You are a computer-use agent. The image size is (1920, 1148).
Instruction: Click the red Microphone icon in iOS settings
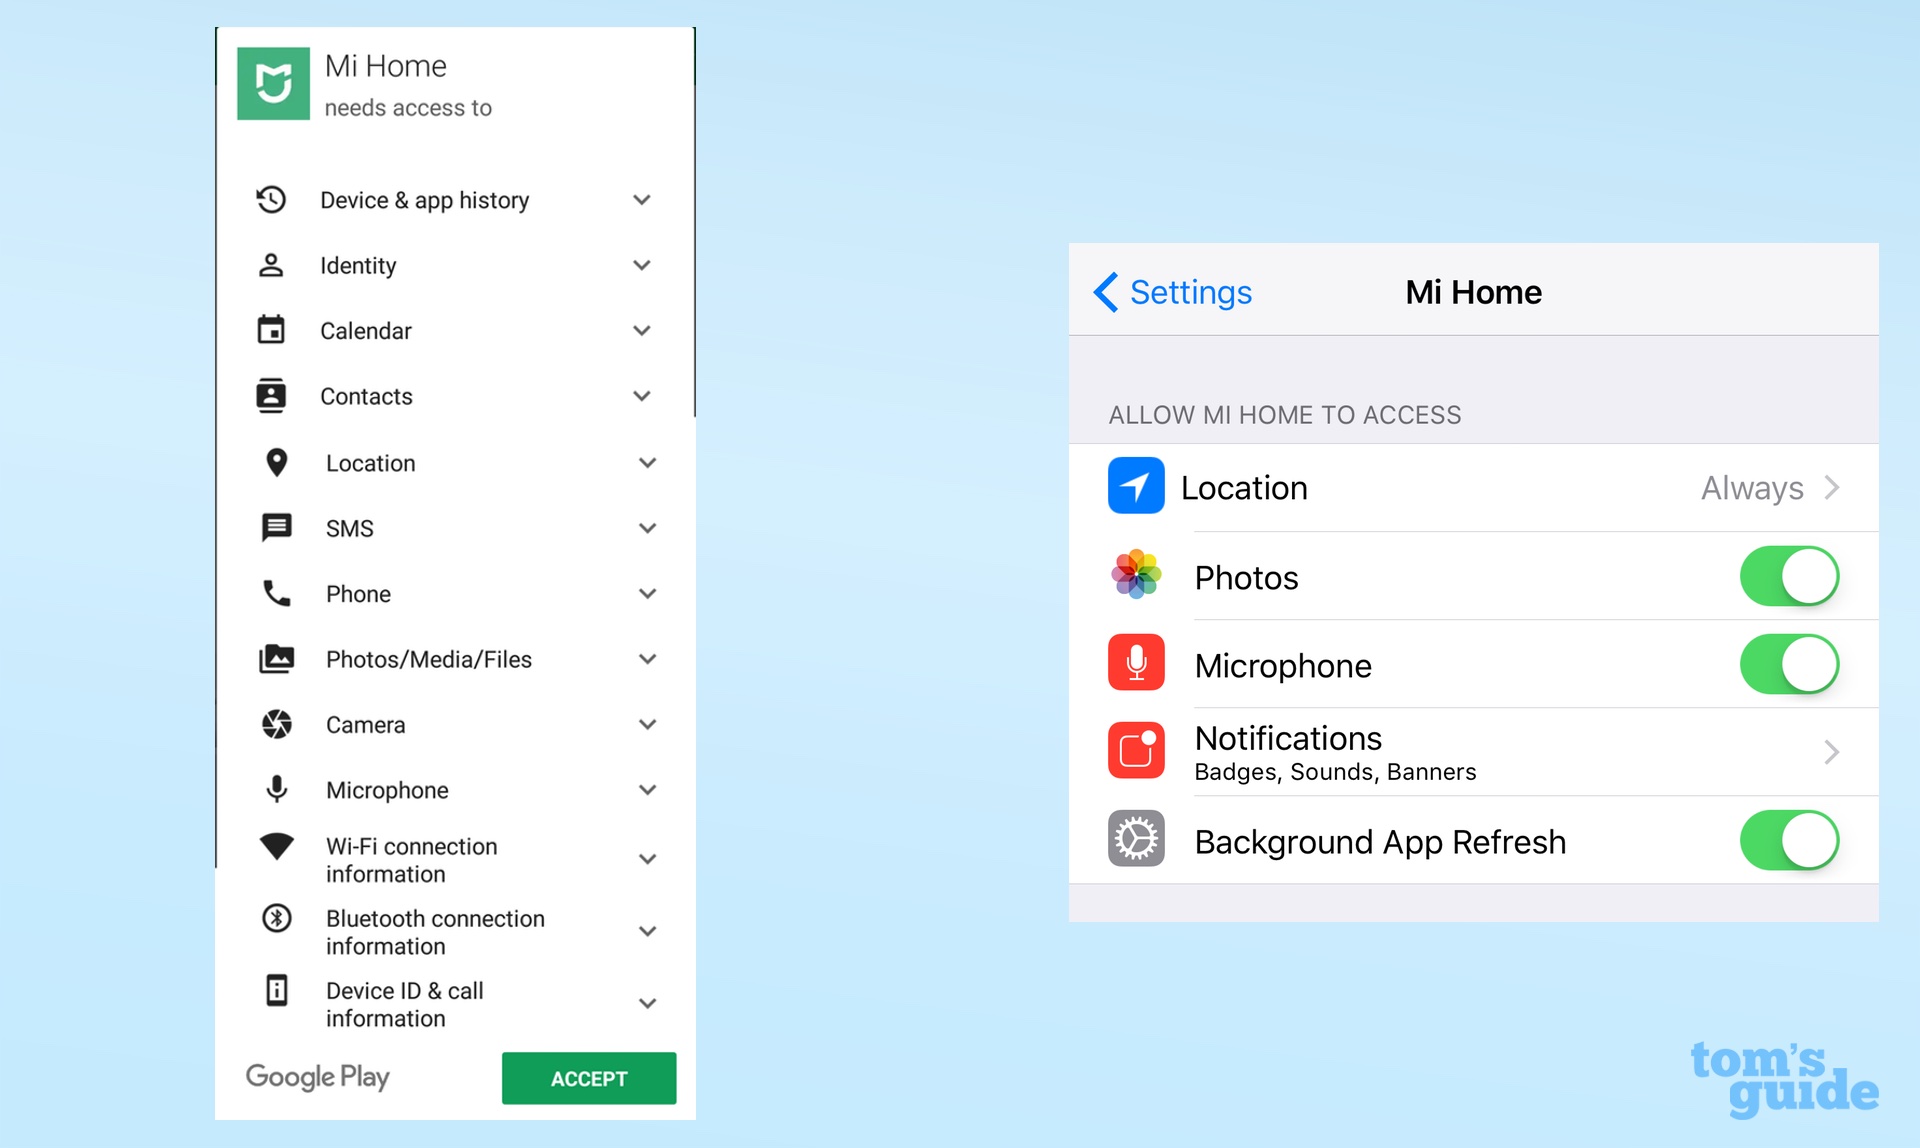[1136, 663]
